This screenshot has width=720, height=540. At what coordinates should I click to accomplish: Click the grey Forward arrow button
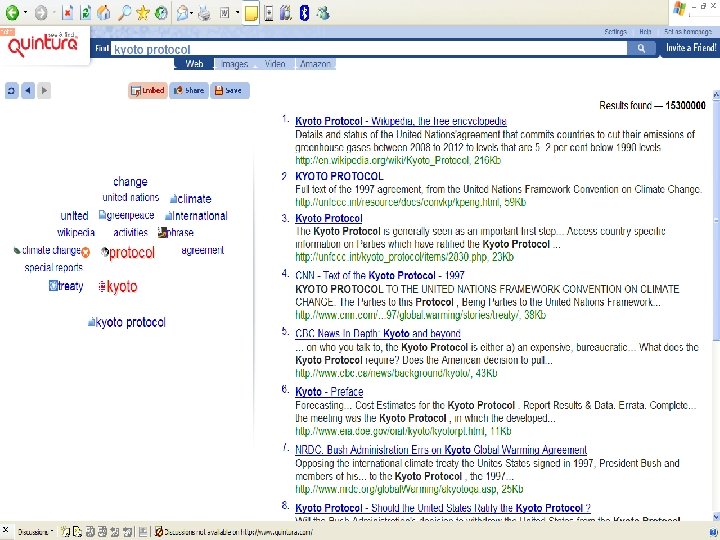(41, 13)
